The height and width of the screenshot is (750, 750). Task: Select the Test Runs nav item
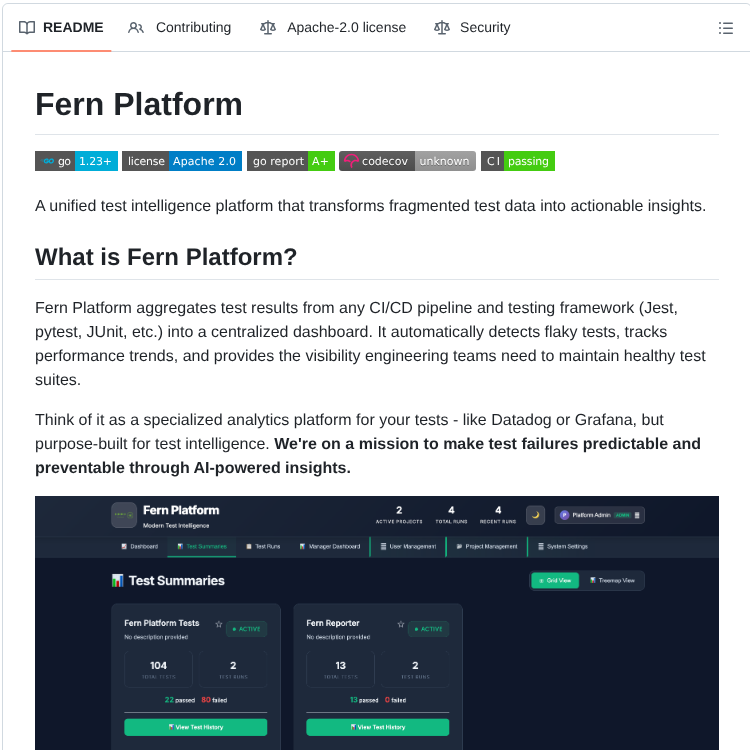263,547
